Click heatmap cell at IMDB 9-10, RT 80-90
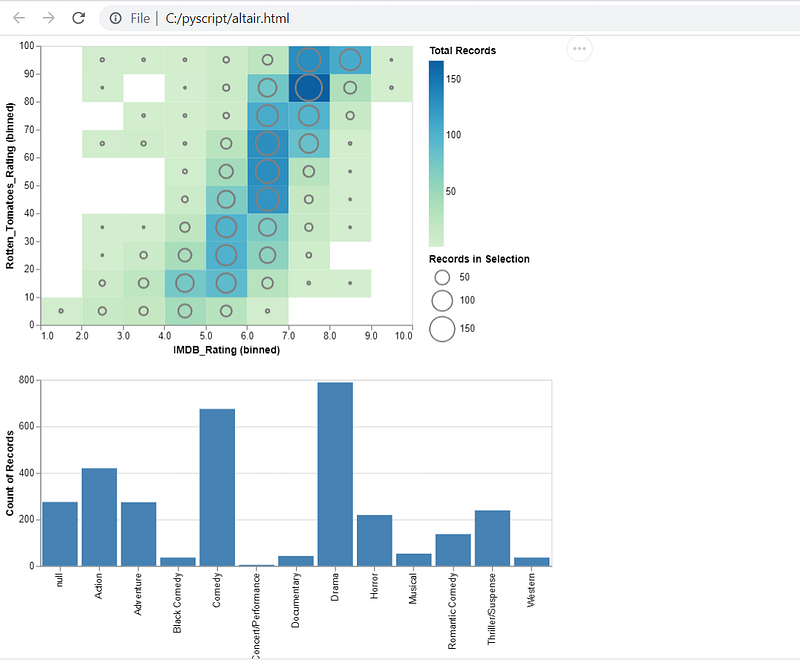The image size is (800, 660). coord(391,88)
